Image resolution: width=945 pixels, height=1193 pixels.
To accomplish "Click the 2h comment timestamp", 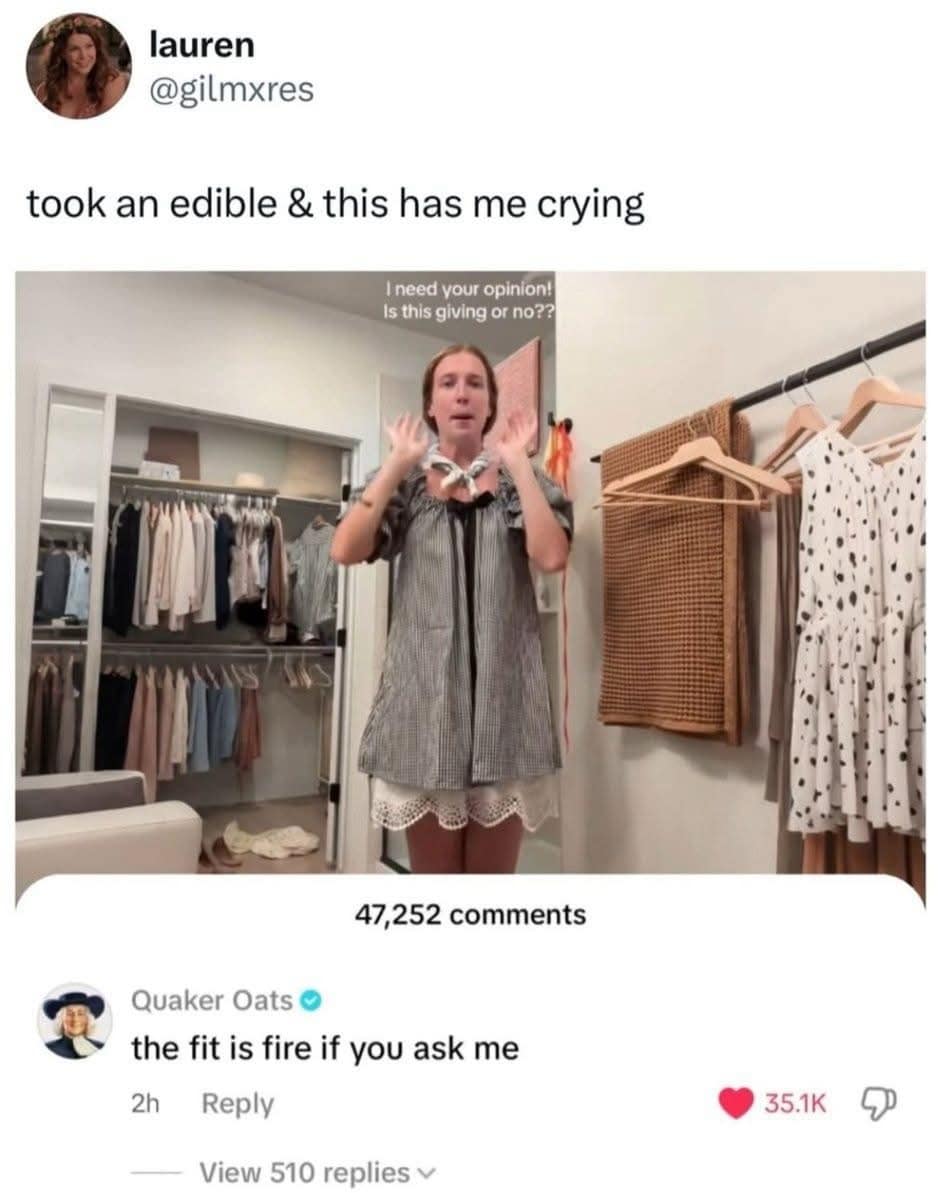I will point(145,1103).
